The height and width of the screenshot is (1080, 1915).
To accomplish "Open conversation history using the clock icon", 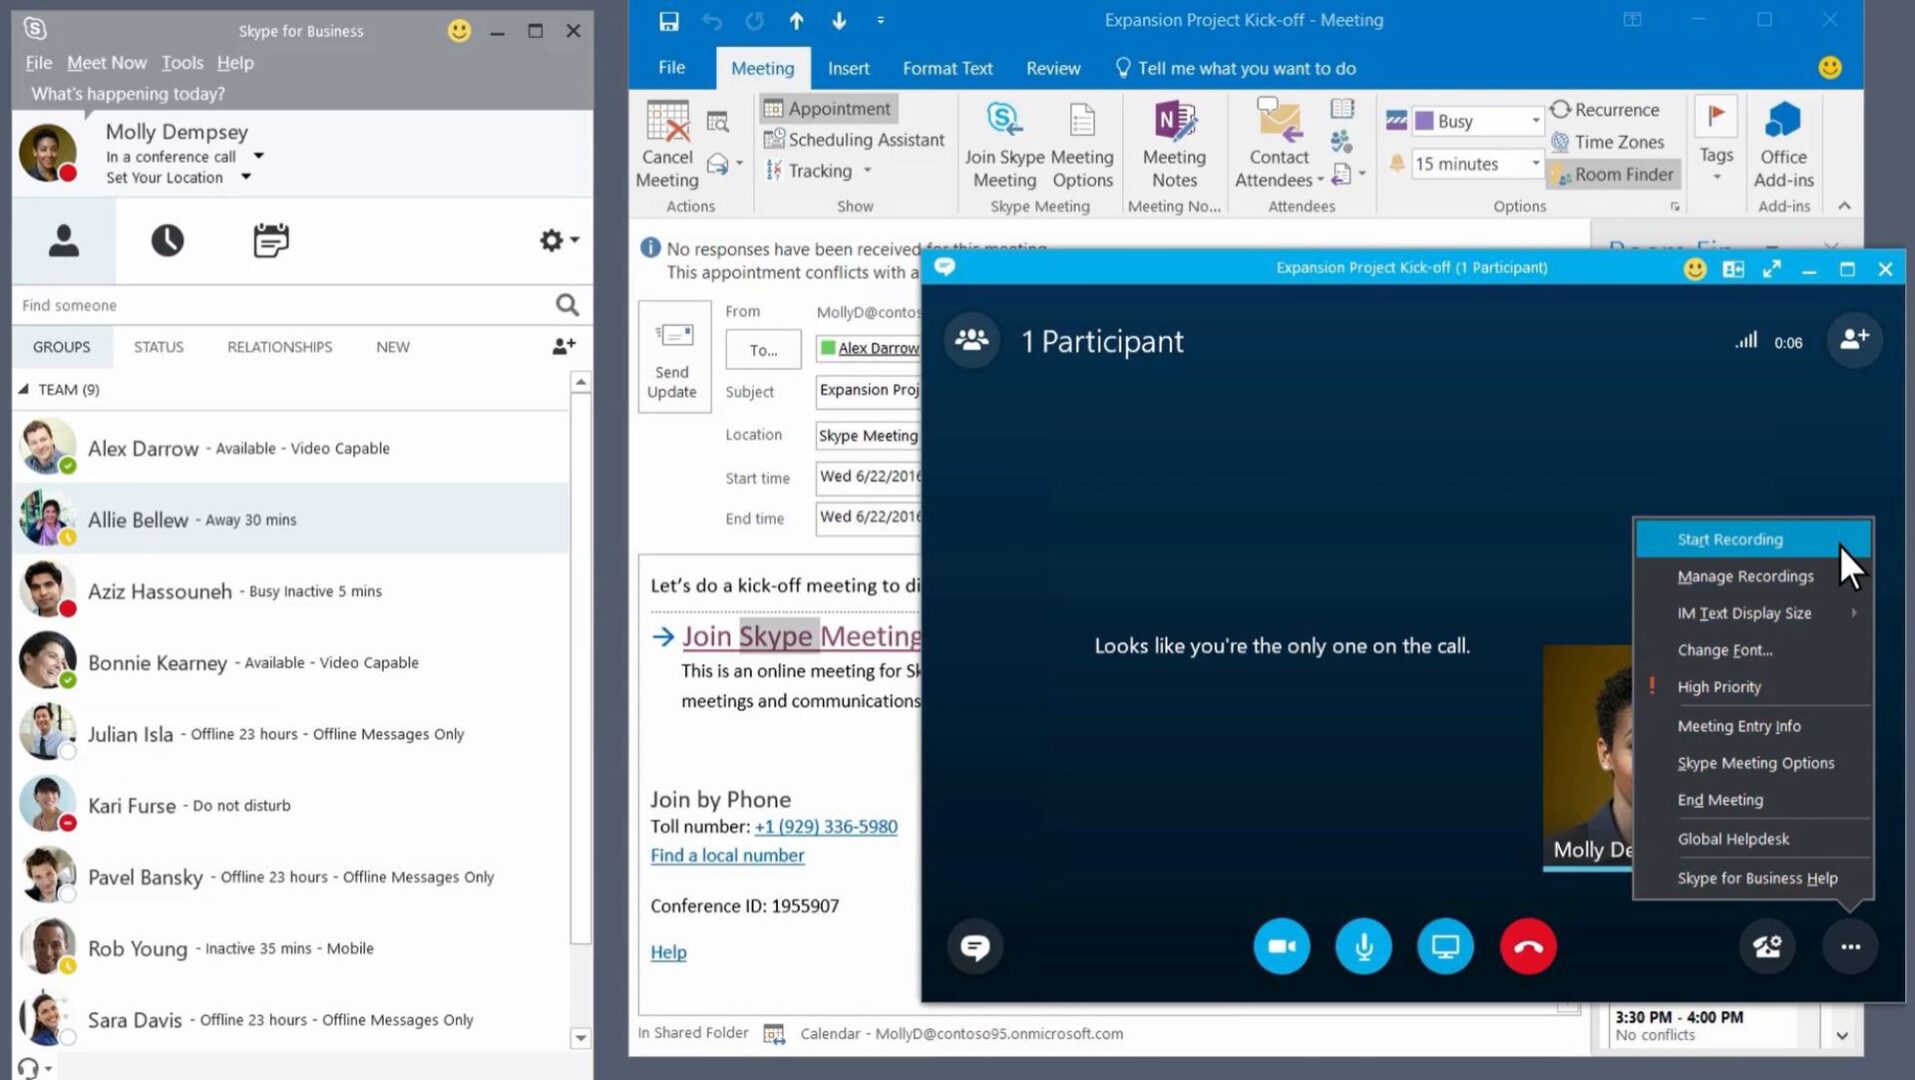I will tap(166, 240).
